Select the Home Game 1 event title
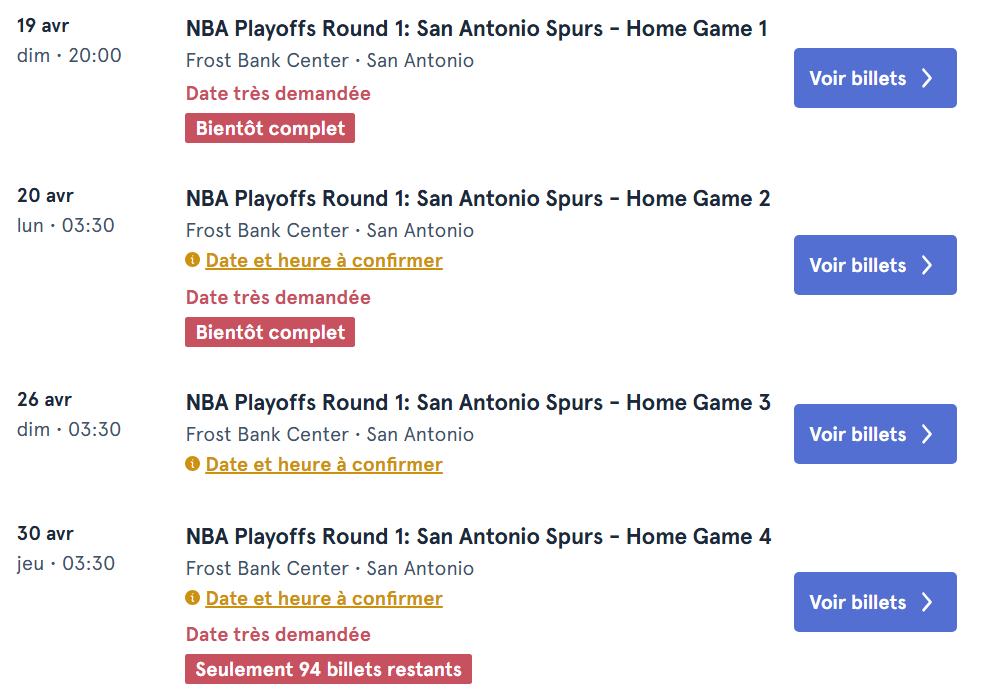 [477, 29]
